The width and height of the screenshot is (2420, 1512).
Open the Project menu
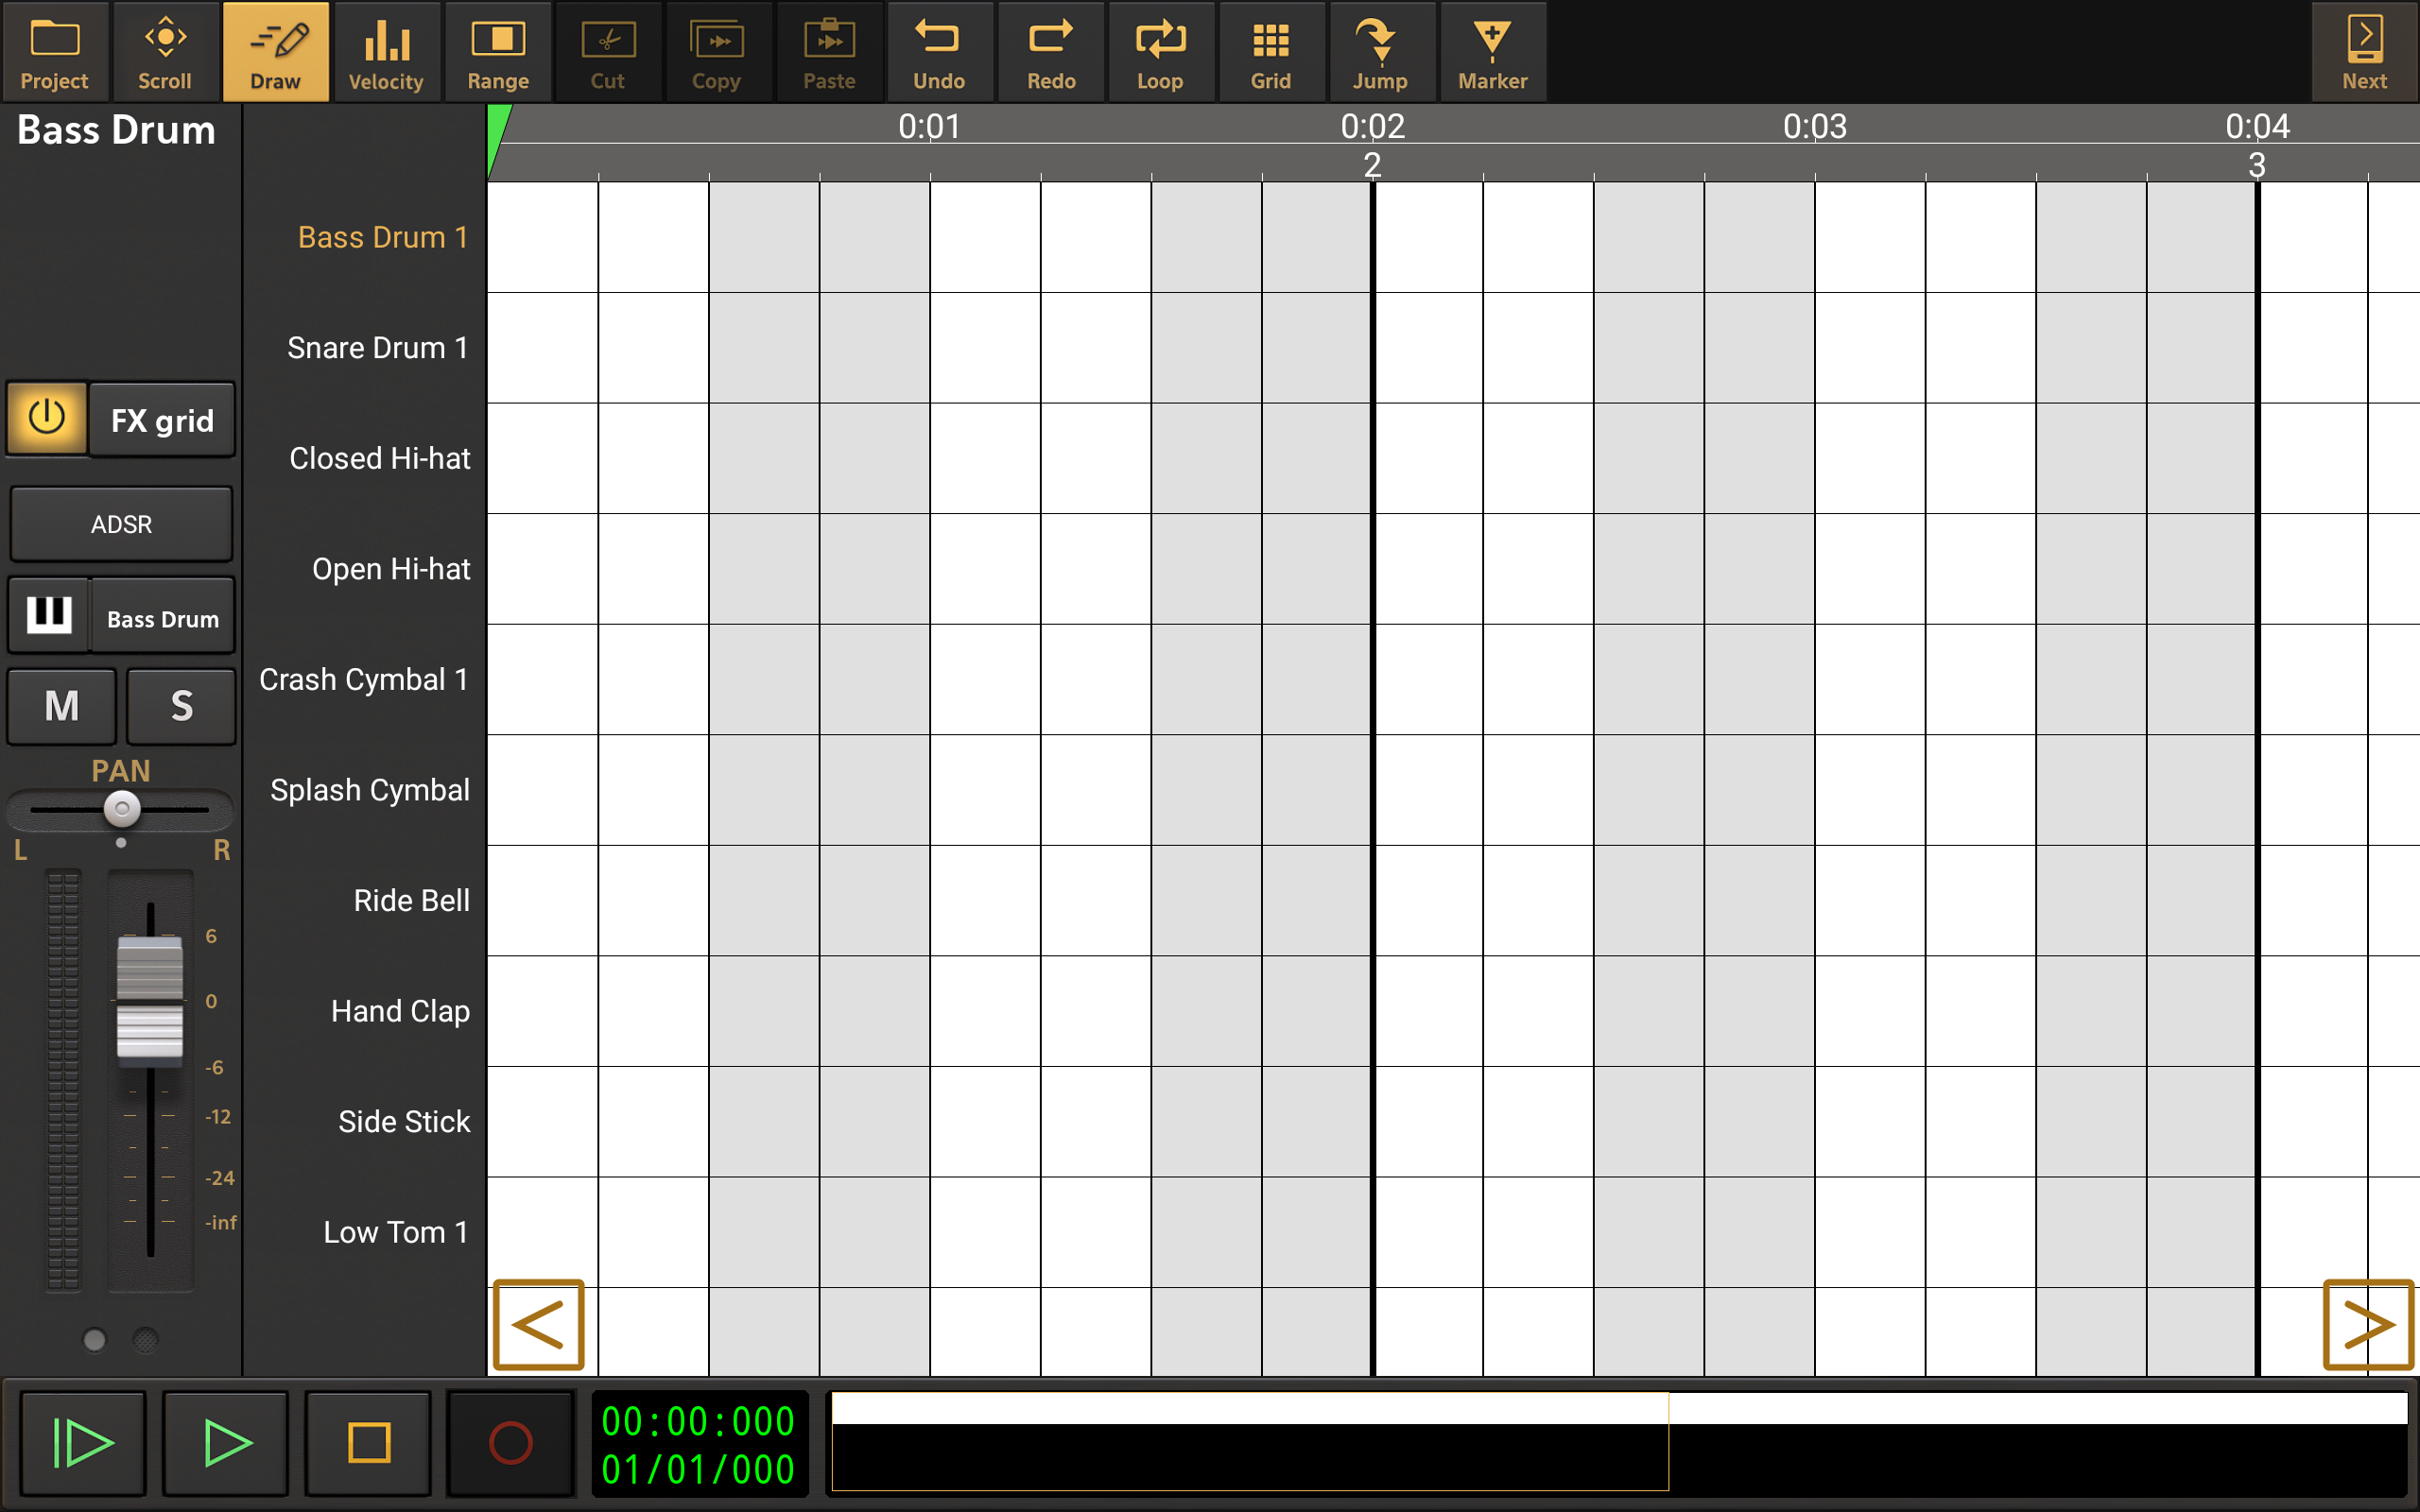(x=55, y=52)
